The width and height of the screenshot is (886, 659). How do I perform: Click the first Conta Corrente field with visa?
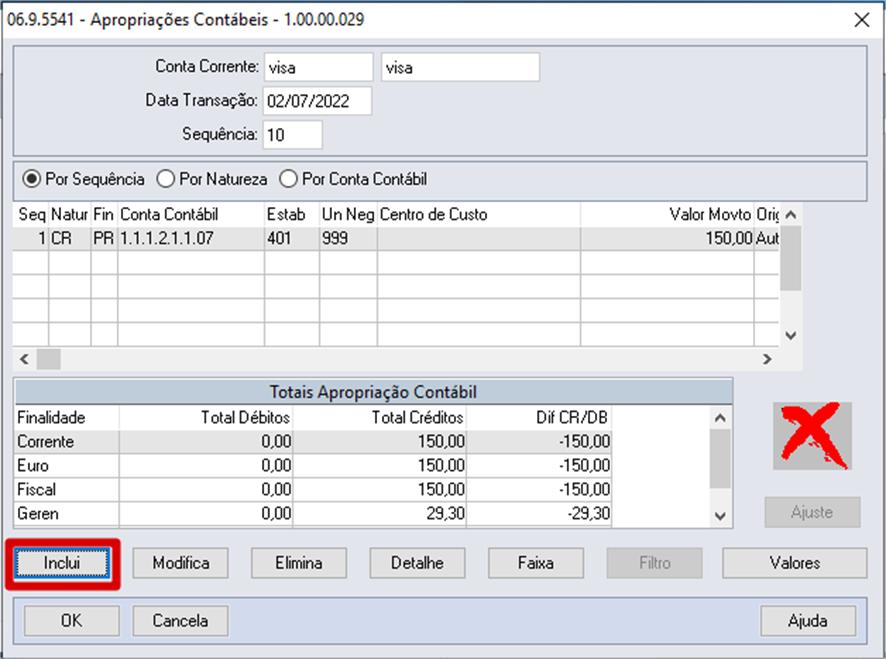318,68
